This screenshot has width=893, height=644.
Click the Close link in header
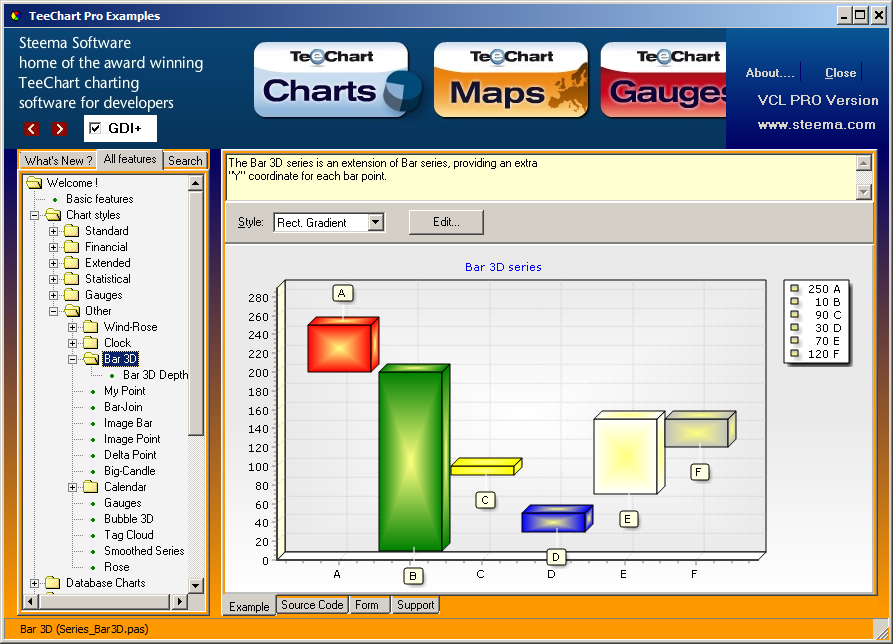coord(841,73)
